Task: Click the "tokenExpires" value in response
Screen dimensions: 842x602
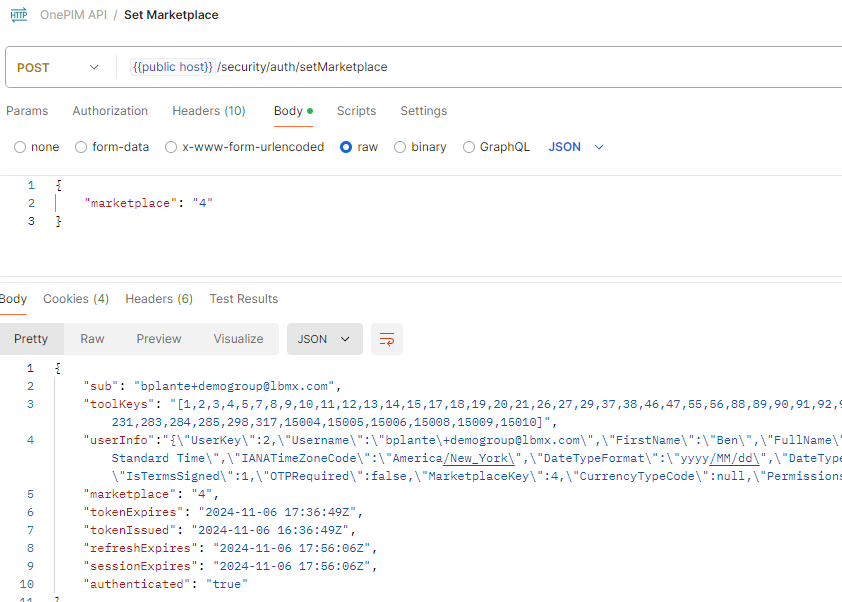Action: (x=278, y=512)
